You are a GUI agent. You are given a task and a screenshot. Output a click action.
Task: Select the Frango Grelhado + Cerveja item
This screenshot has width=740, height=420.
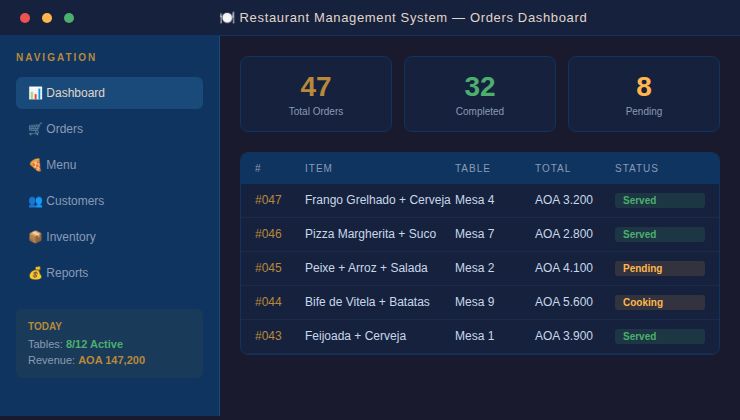tap(378, 200)
